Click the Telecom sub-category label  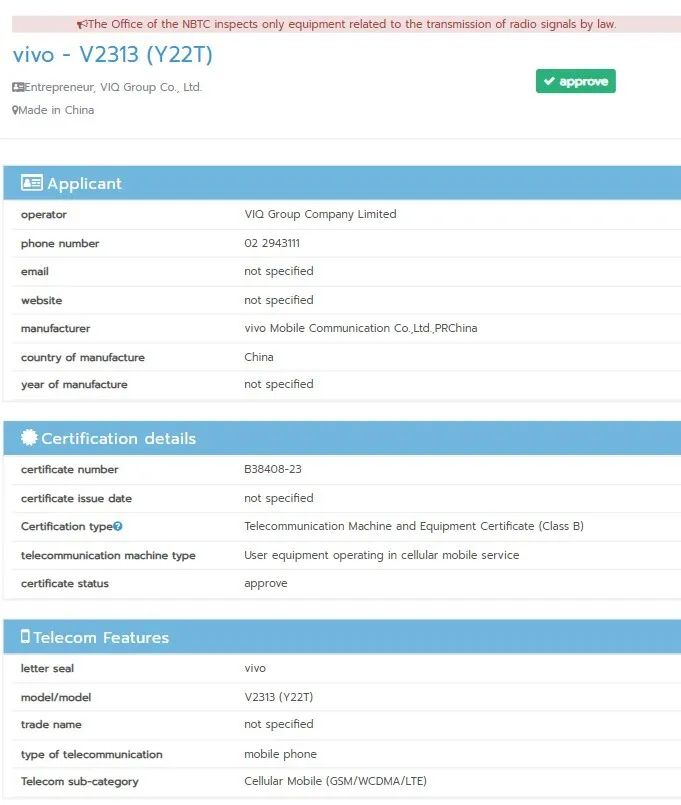(x=80, y=781)
